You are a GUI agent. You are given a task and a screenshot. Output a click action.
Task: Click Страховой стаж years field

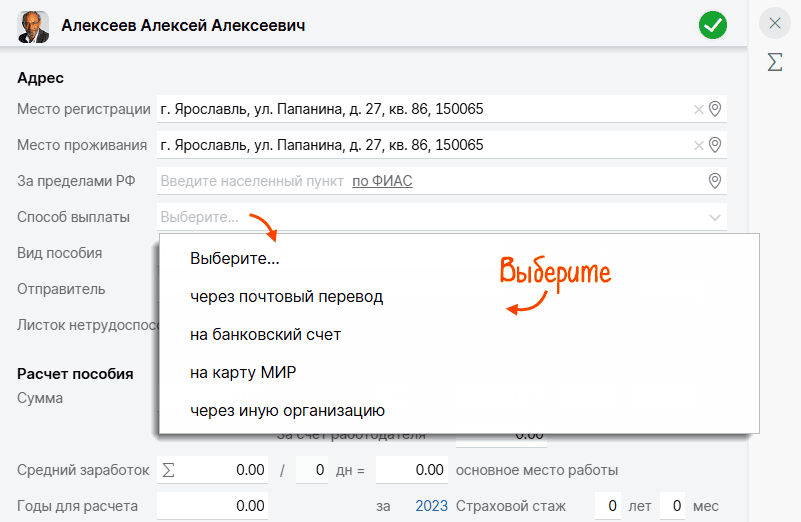click(607, 506)
